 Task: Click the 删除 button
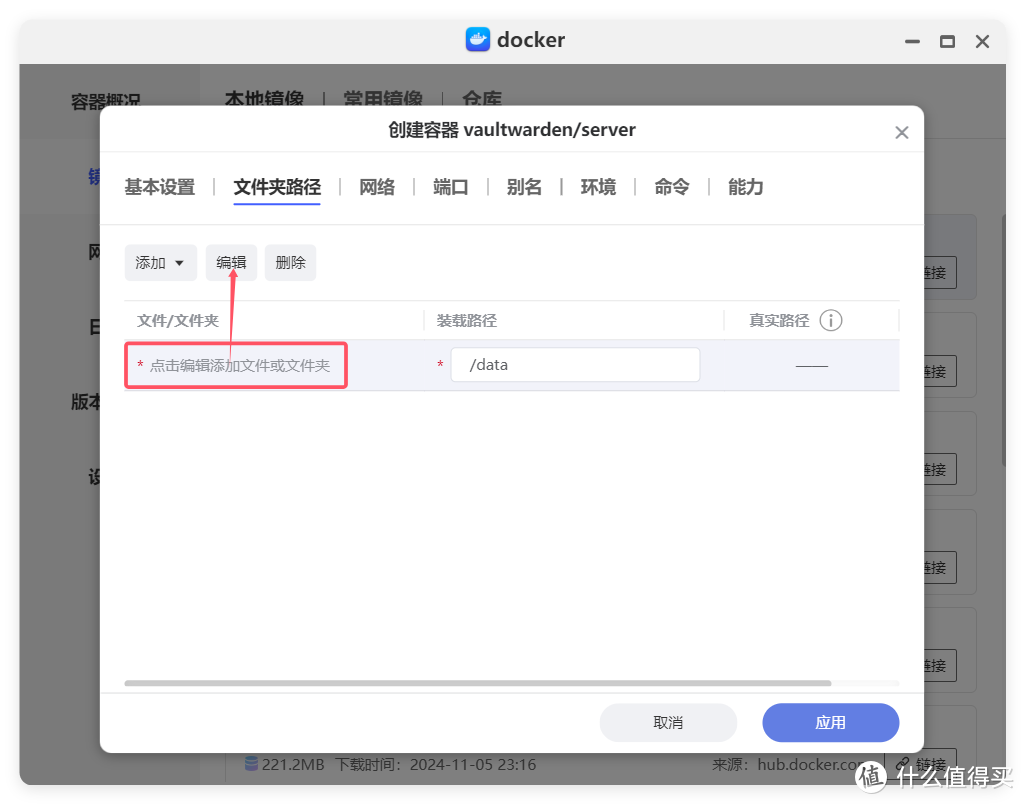click(x=290, y=263)
